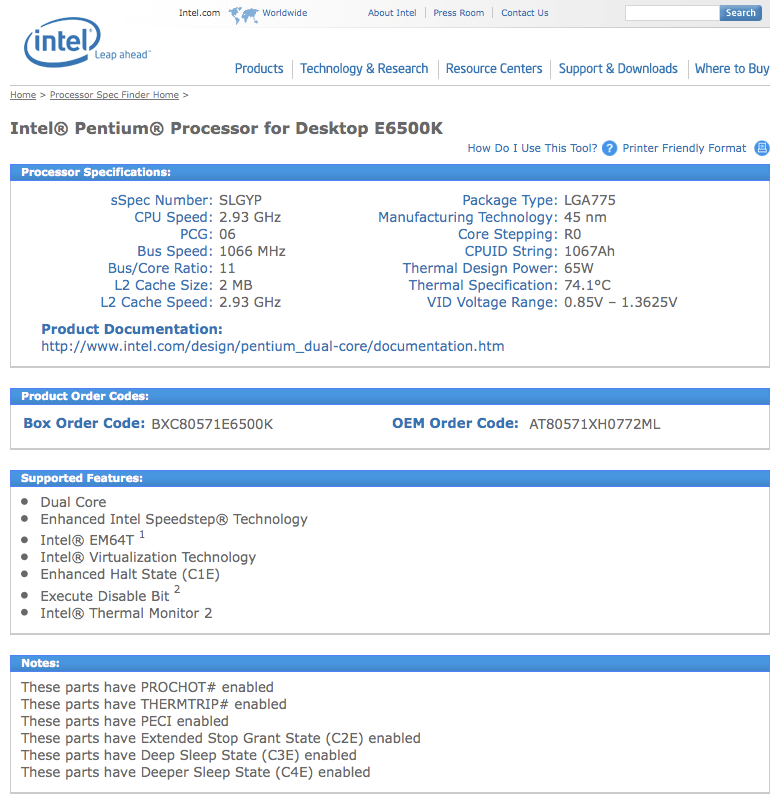Click Manufacturing Technology value 45 nm
The height and width of the screenshot is (804, 782).
click(x=585, y=217)
